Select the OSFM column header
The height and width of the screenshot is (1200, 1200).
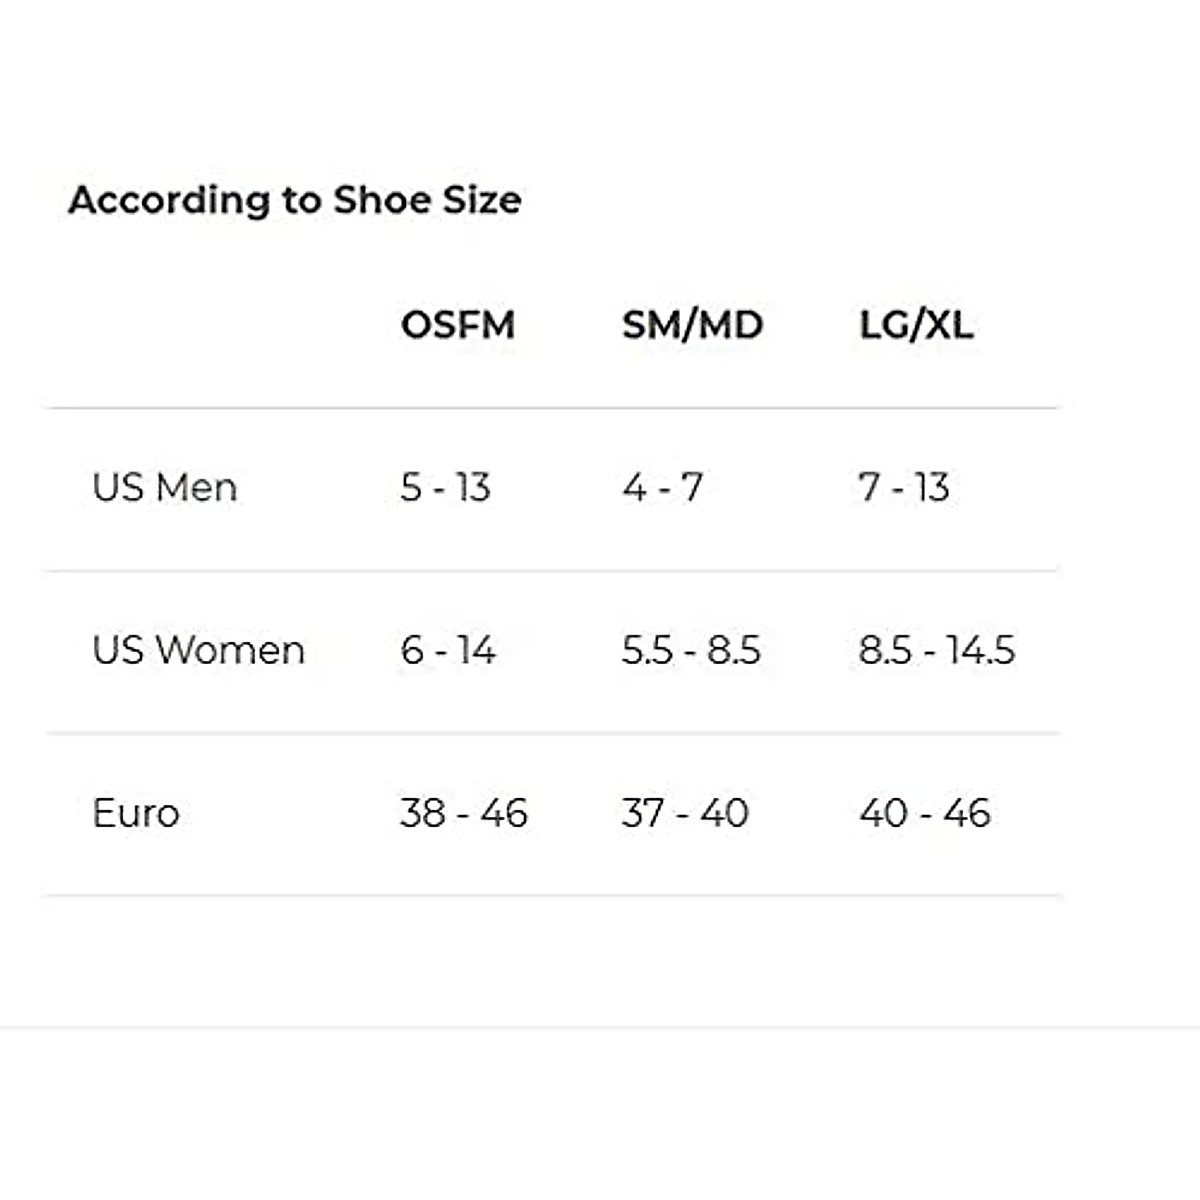pyautogui.click(x=458, y=325)
